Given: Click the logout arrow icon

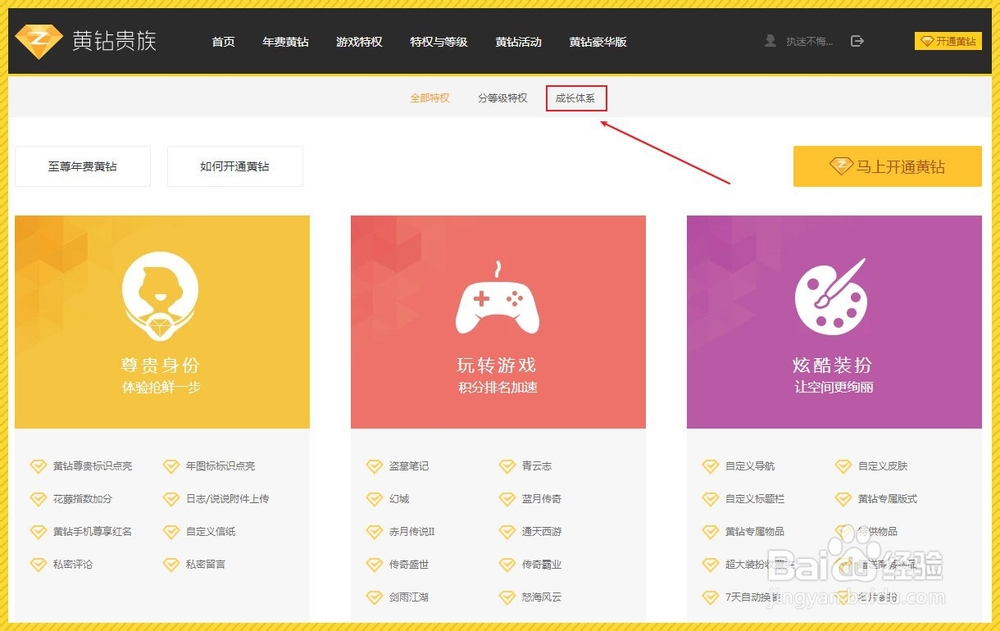Looking at the screenshot, I should pyautogui.click(x=857, y=41).
